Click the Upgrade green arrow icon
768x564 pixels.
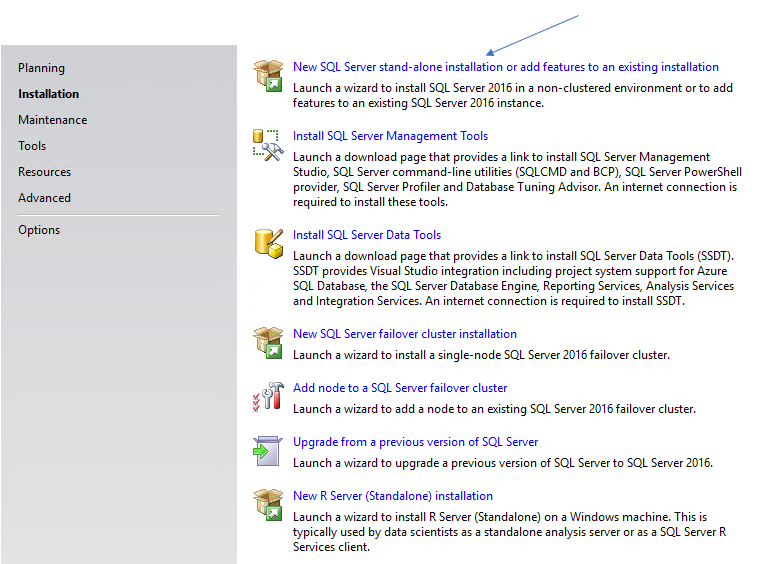coord(269,450)
